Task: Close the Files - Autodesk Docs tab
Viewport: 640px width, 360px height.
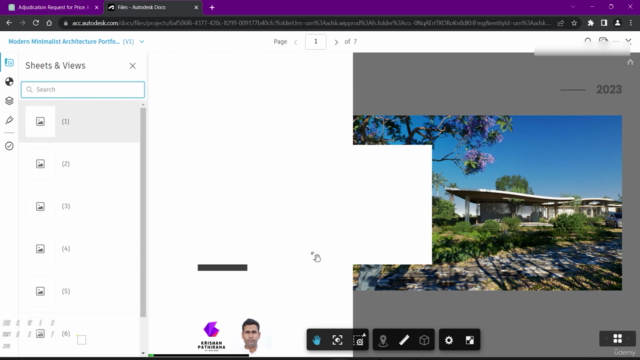Action: click(196, 7)
